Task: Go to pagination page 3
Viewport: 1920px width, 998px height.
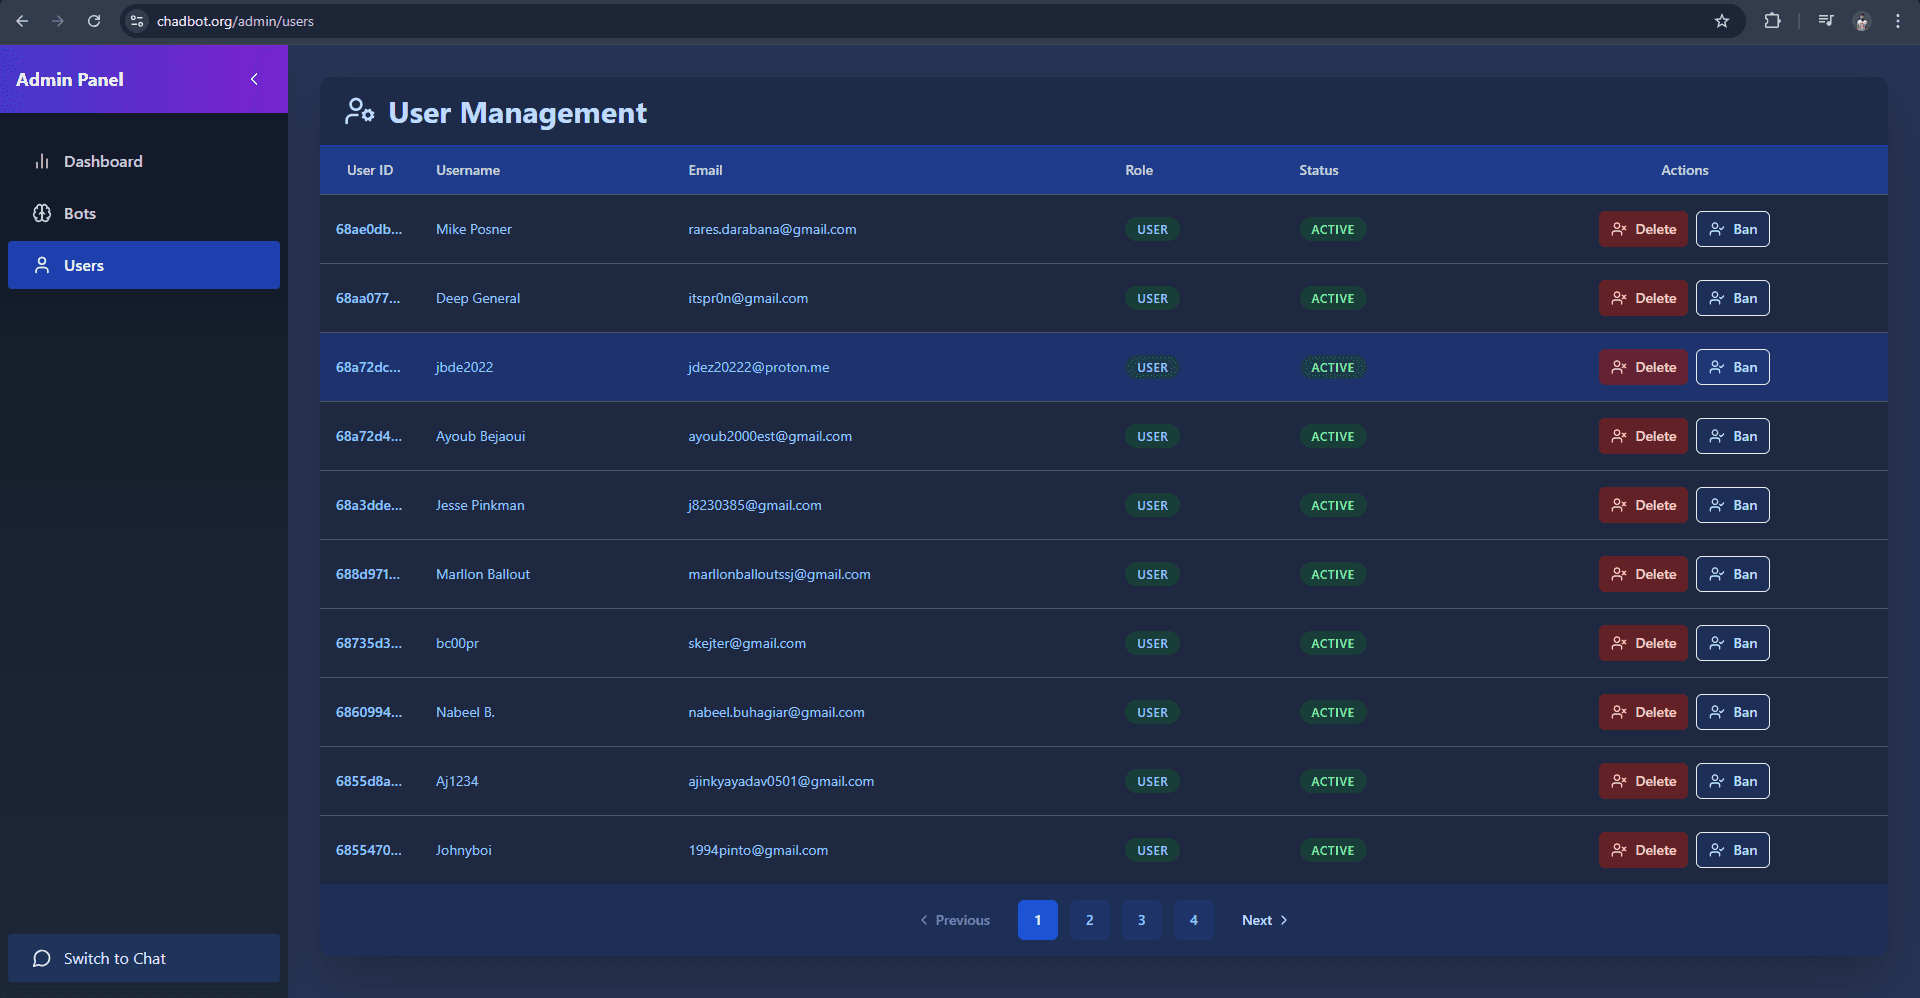Action: 1141,920
